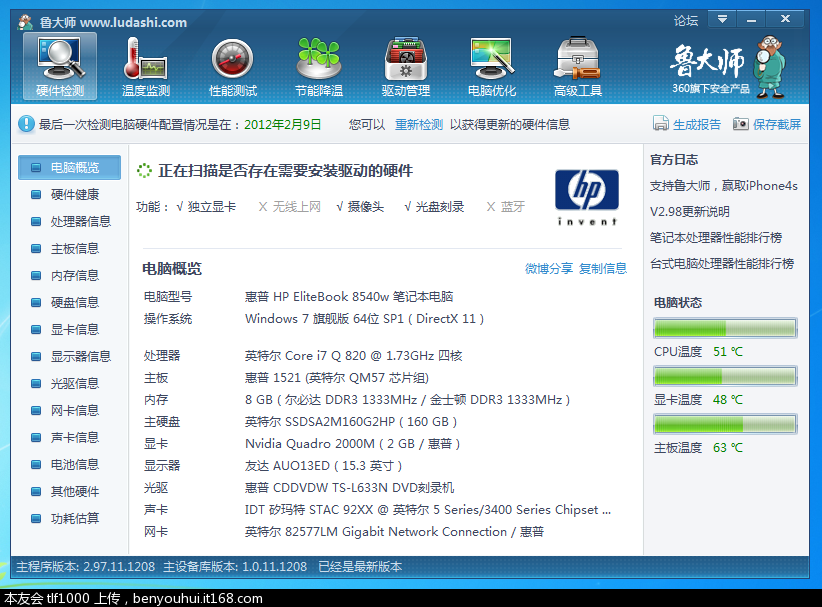Open the 节能降温 energy saving icon
The image size is (822, 607).
tap(318, 66)
